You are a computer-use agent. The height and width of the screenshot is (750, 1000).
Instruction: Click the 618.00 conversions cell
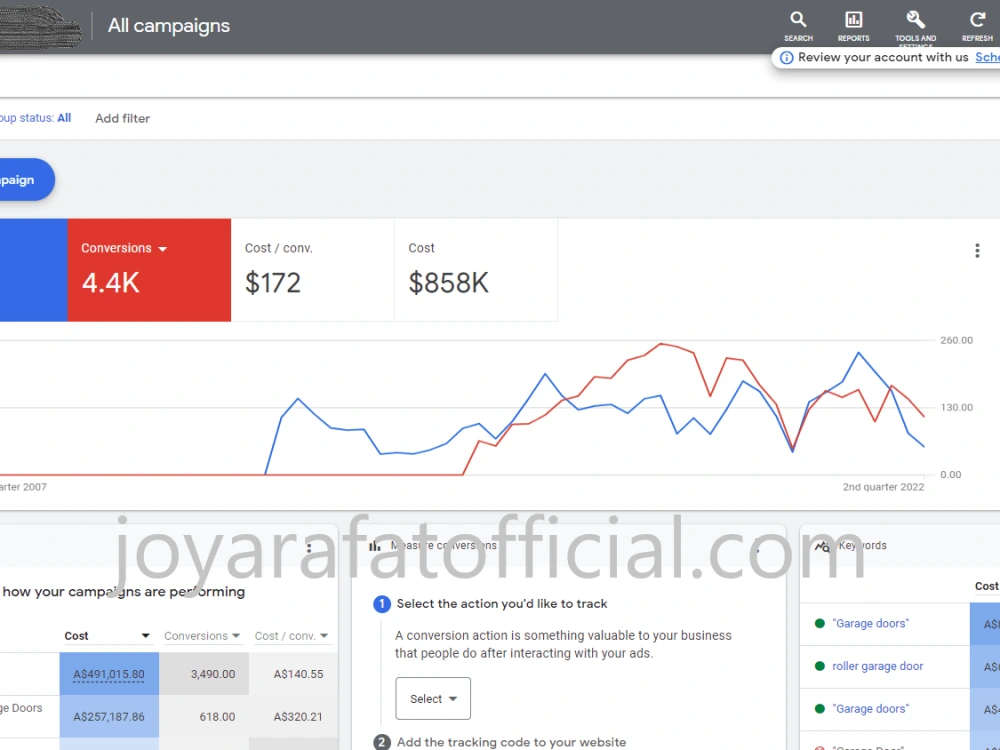click(x=204, y=717)
